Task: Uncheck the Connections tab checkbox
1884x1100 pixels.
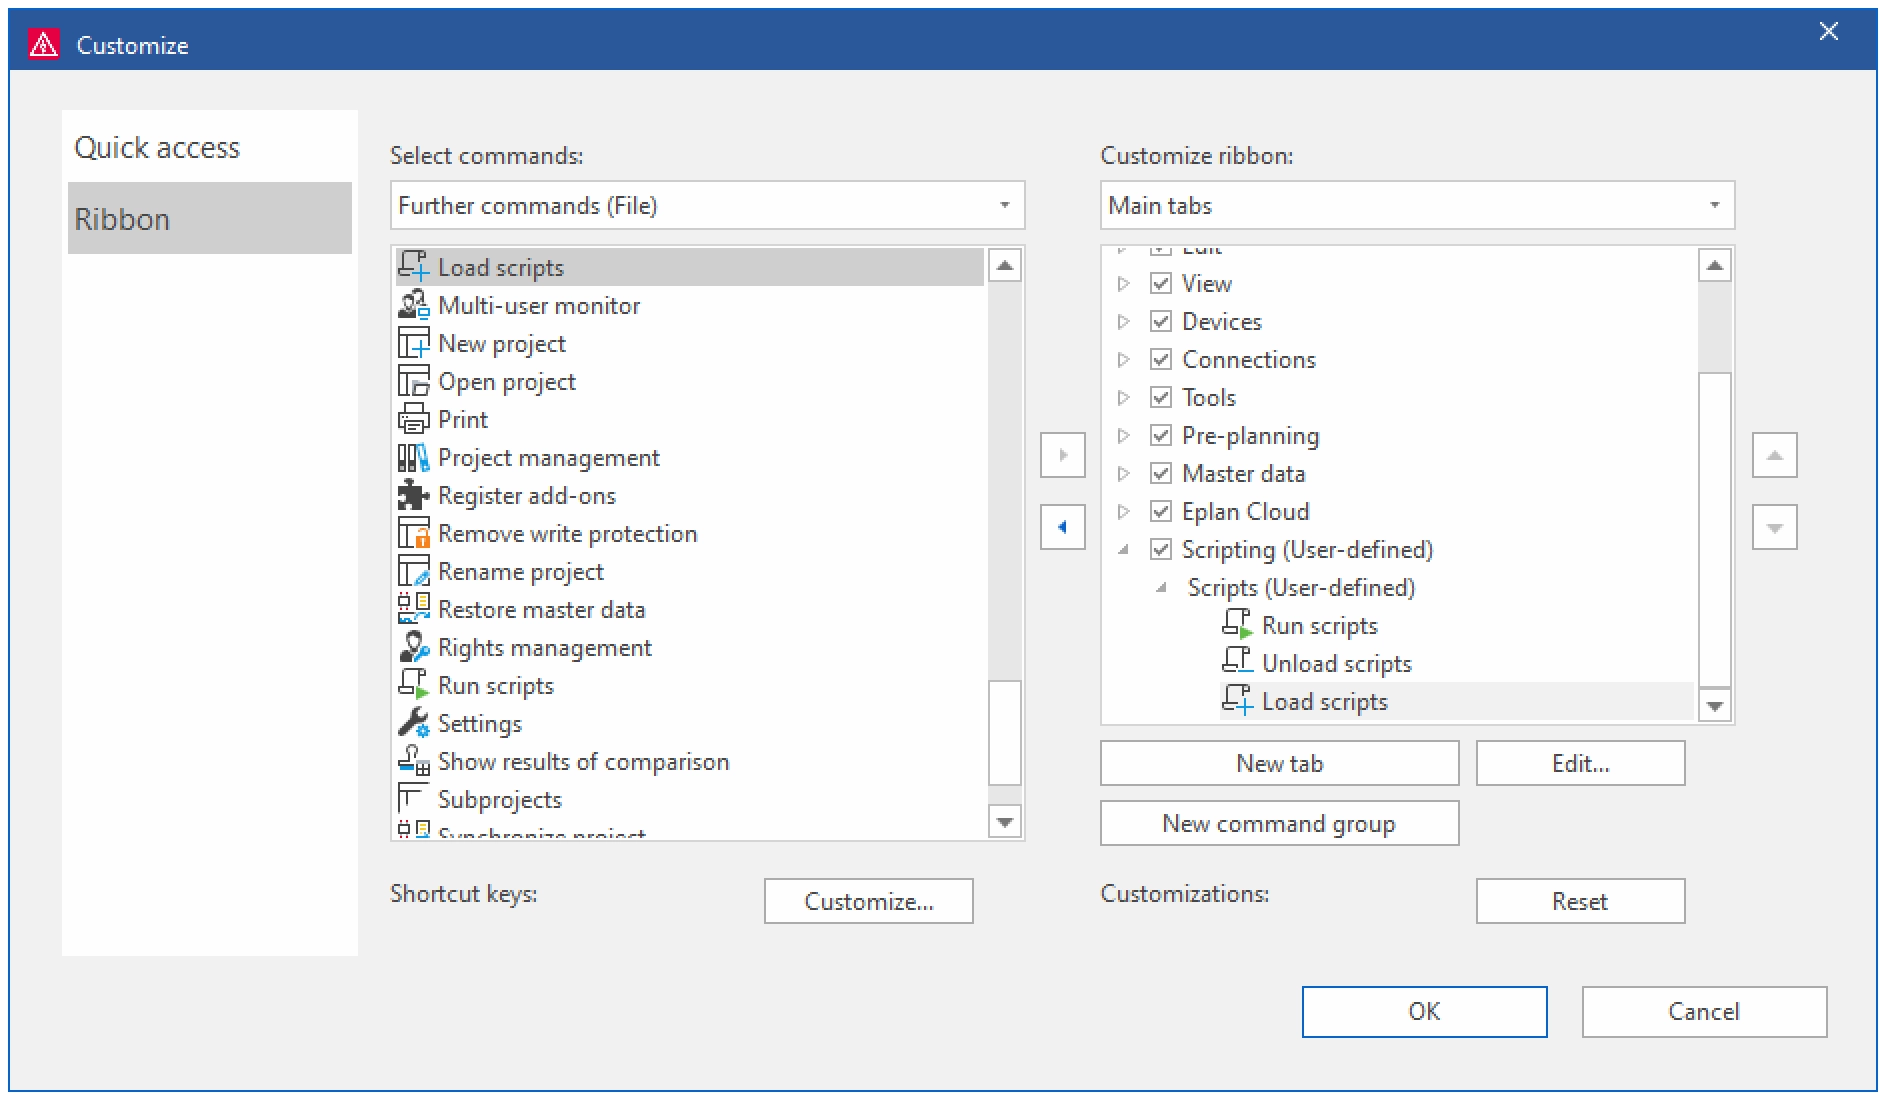Action: (x=1160, y=359)
